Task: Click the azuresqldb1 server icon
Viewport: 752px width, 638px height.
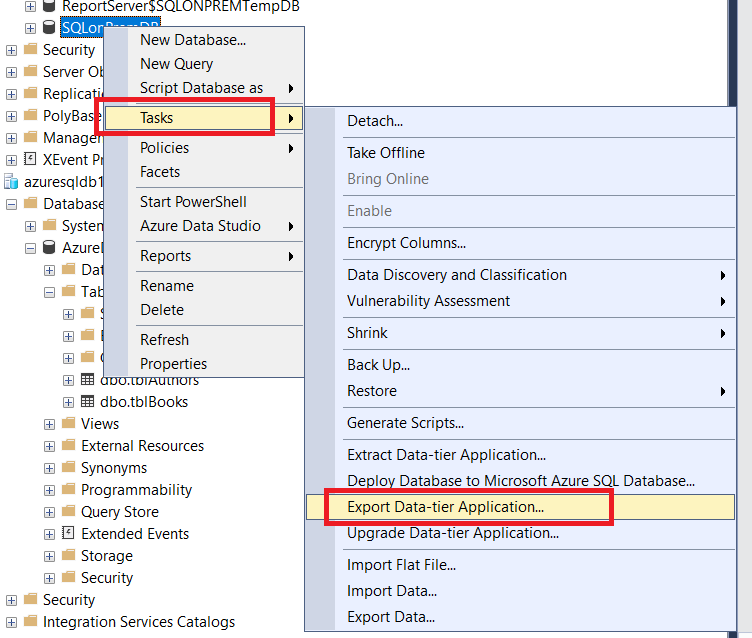Action: click(x=12, y=182)
